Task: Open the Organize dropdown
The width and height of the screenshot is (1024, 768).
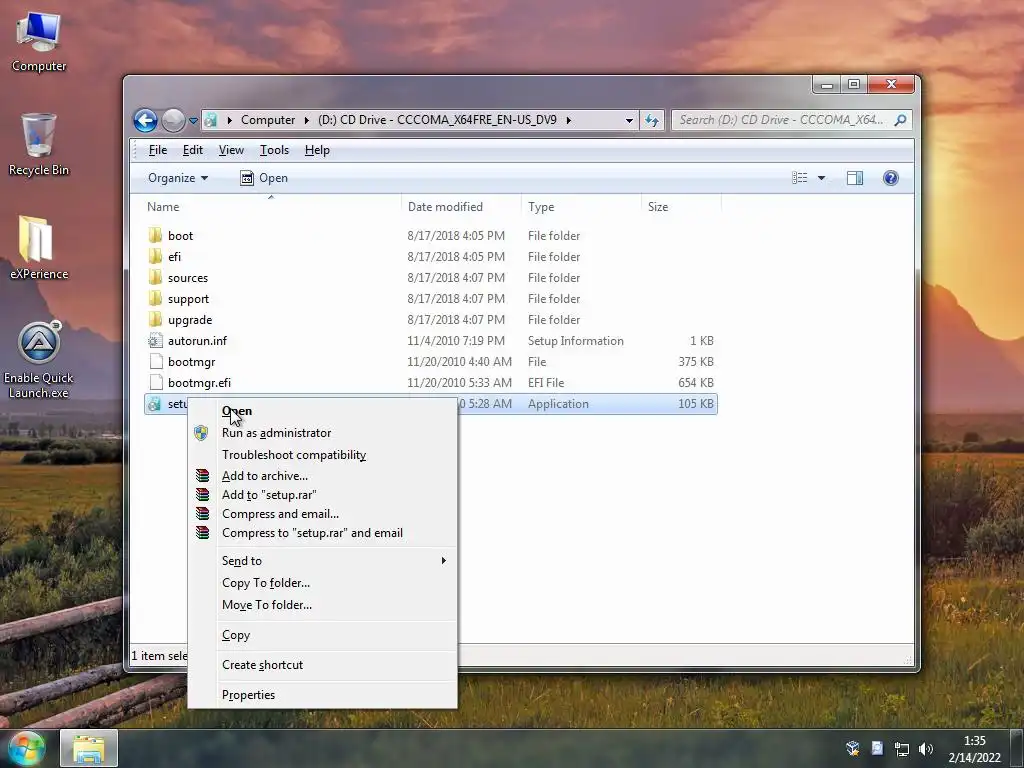Action: coord(178,178)
